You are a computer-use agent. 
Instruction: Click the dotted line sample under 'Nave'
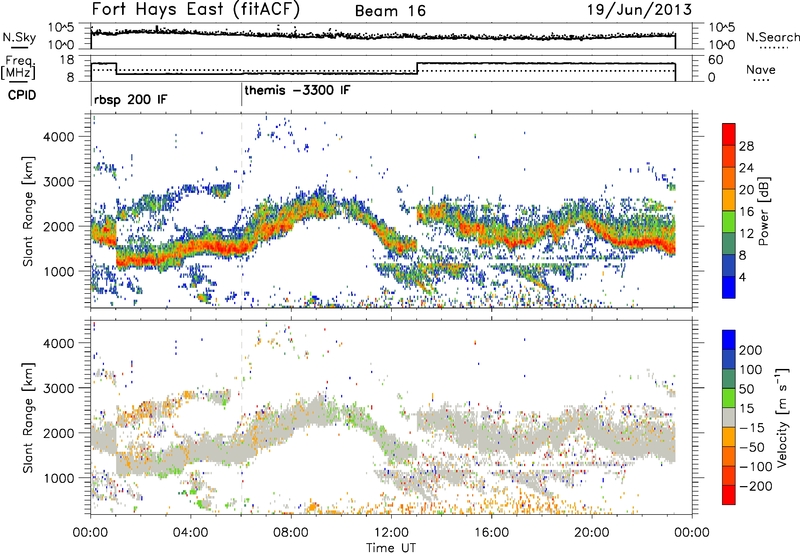pyautogui.click(x=761, y=80)
